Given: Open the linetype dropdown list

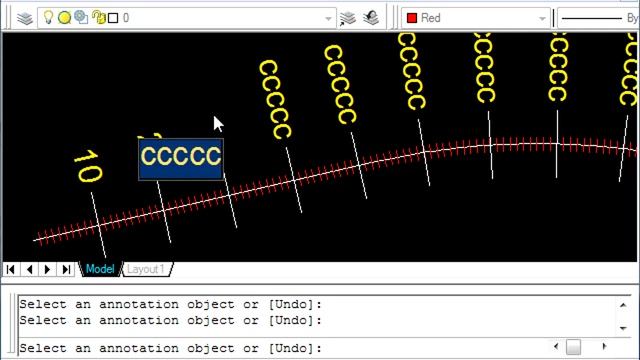Looking at the screenshot, I should pos(598,18).
